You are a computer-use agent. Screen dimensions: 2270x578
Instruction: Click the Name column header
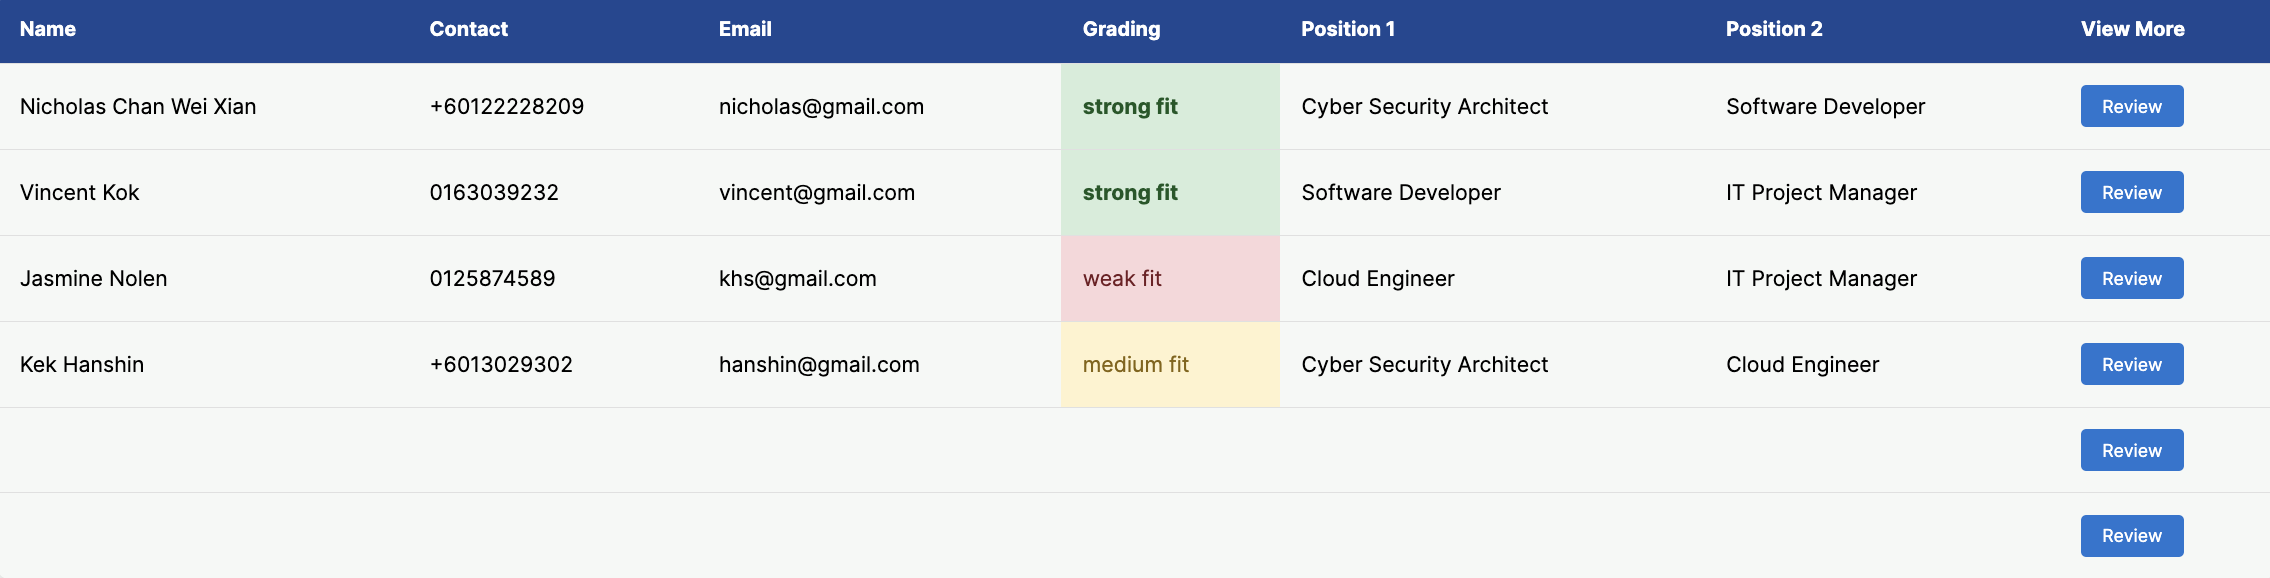click(48, 29)
